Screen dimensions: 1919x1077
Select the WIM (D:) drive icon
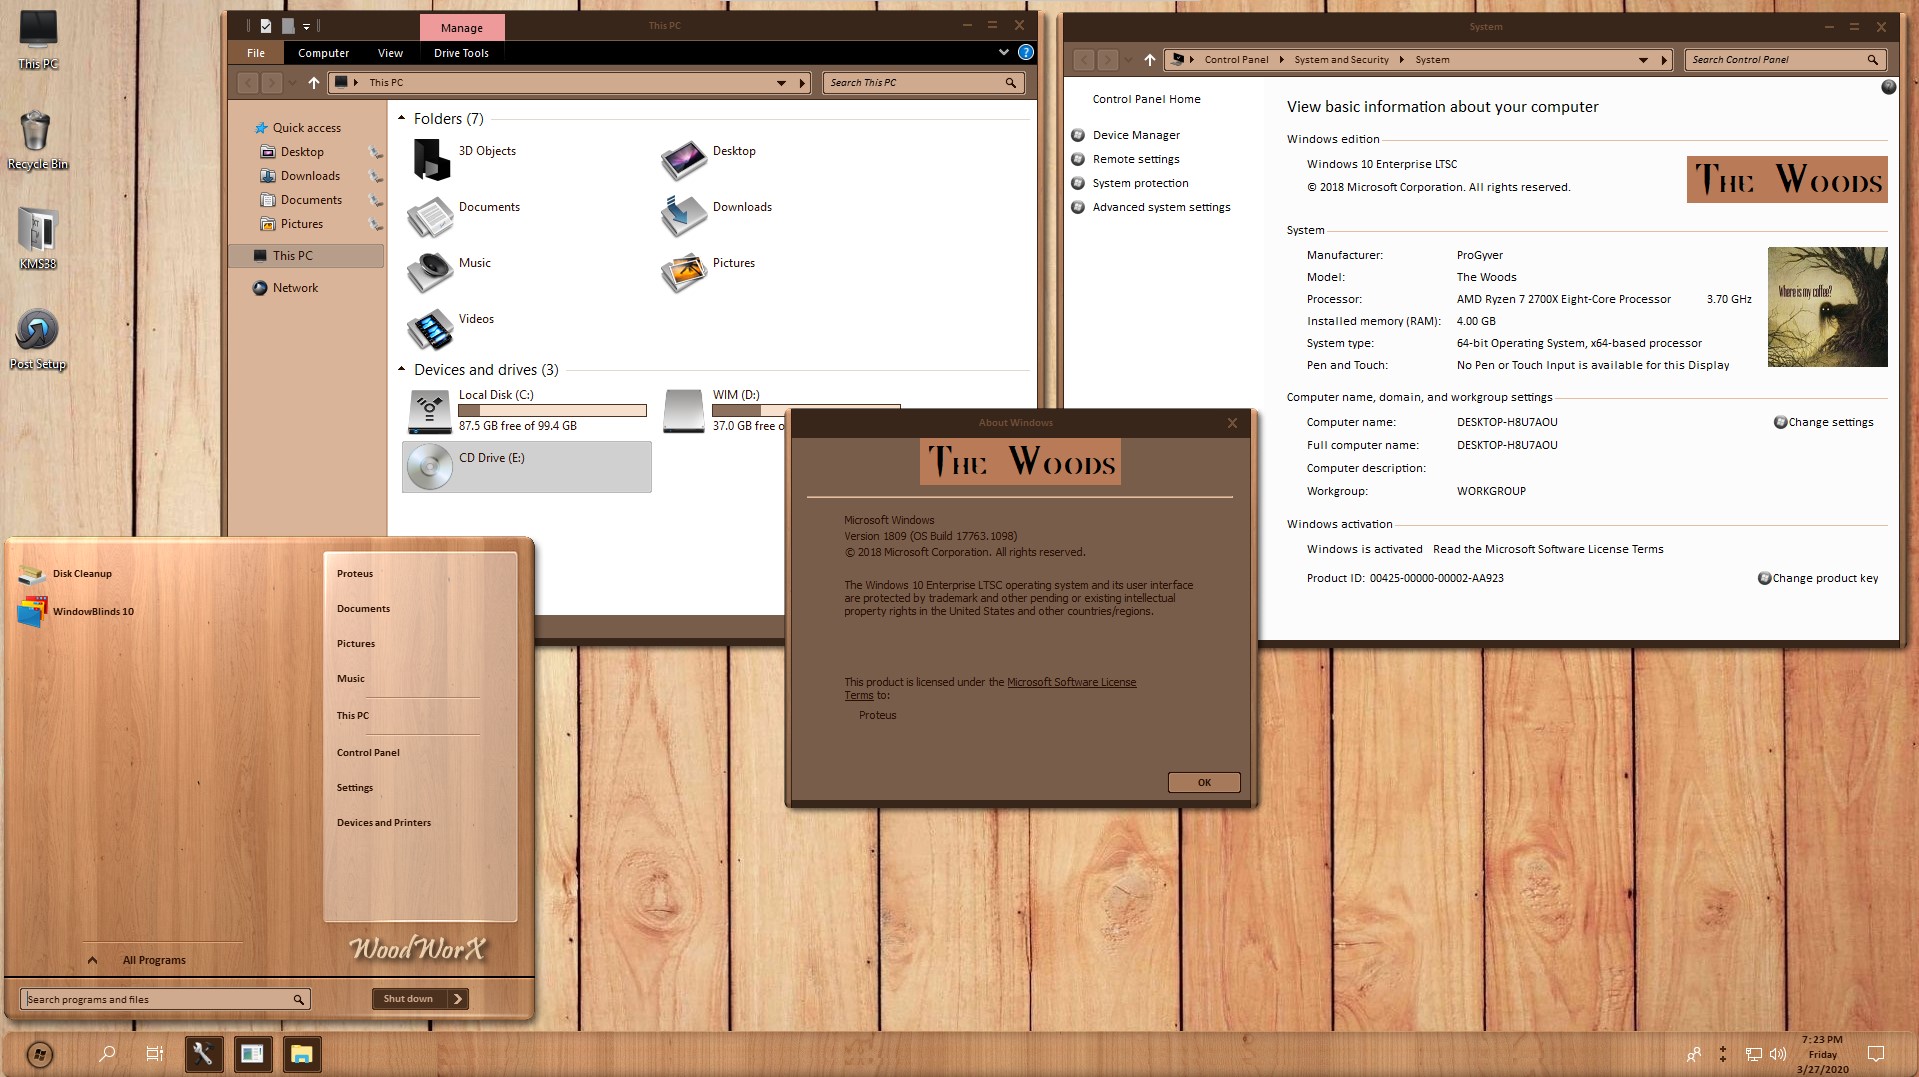point(684,411)
